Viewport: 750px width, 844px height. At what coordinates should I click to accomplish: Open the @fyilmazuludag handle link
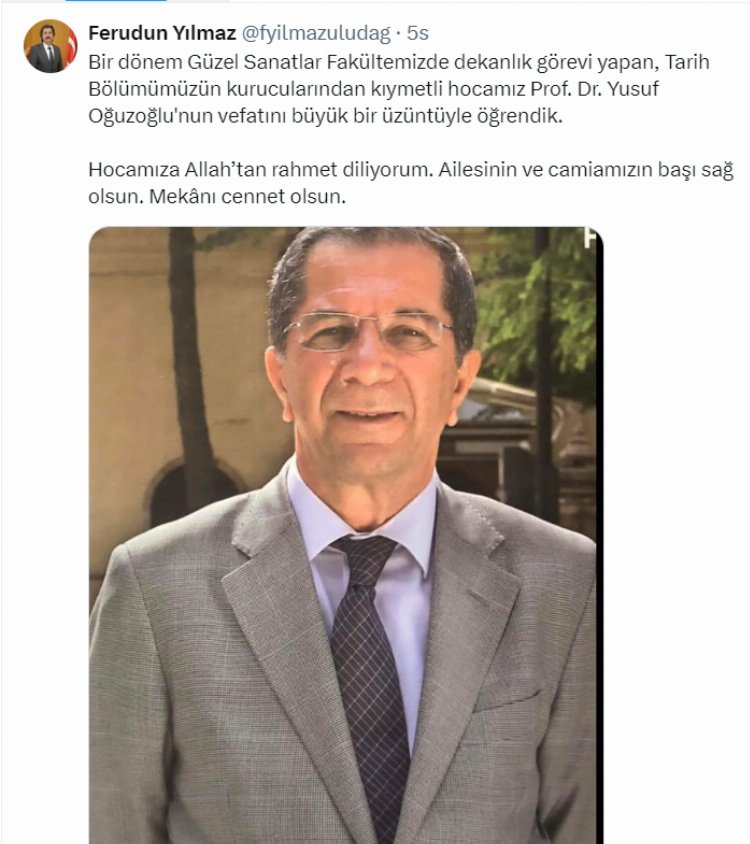(316, 33)
